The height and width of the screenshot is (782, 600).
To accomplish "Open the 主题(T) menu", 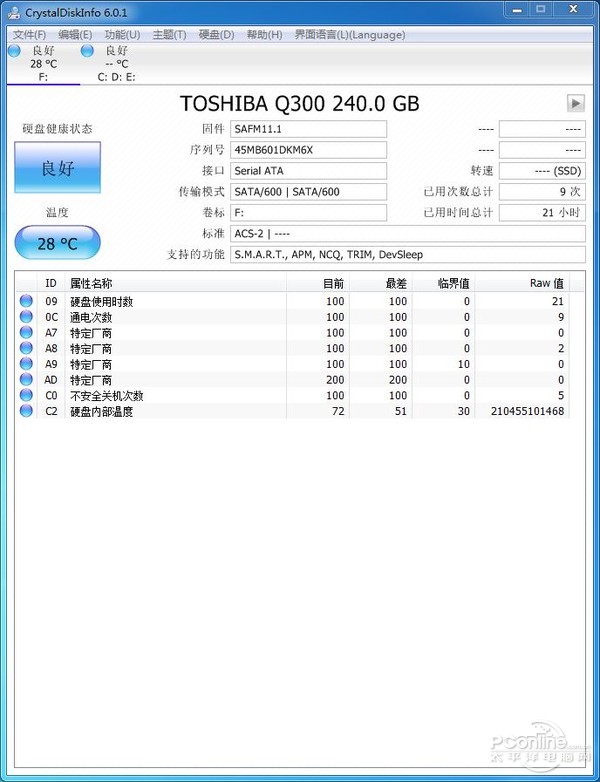I will point(169,35).
